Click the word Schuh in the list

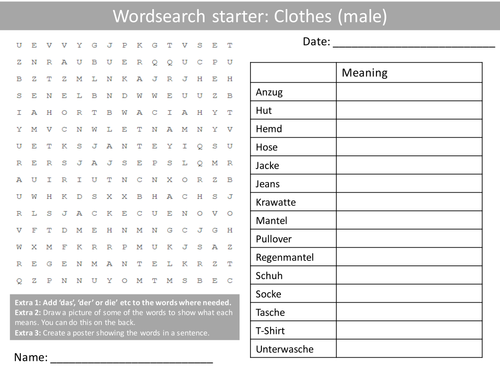point(269,276)
